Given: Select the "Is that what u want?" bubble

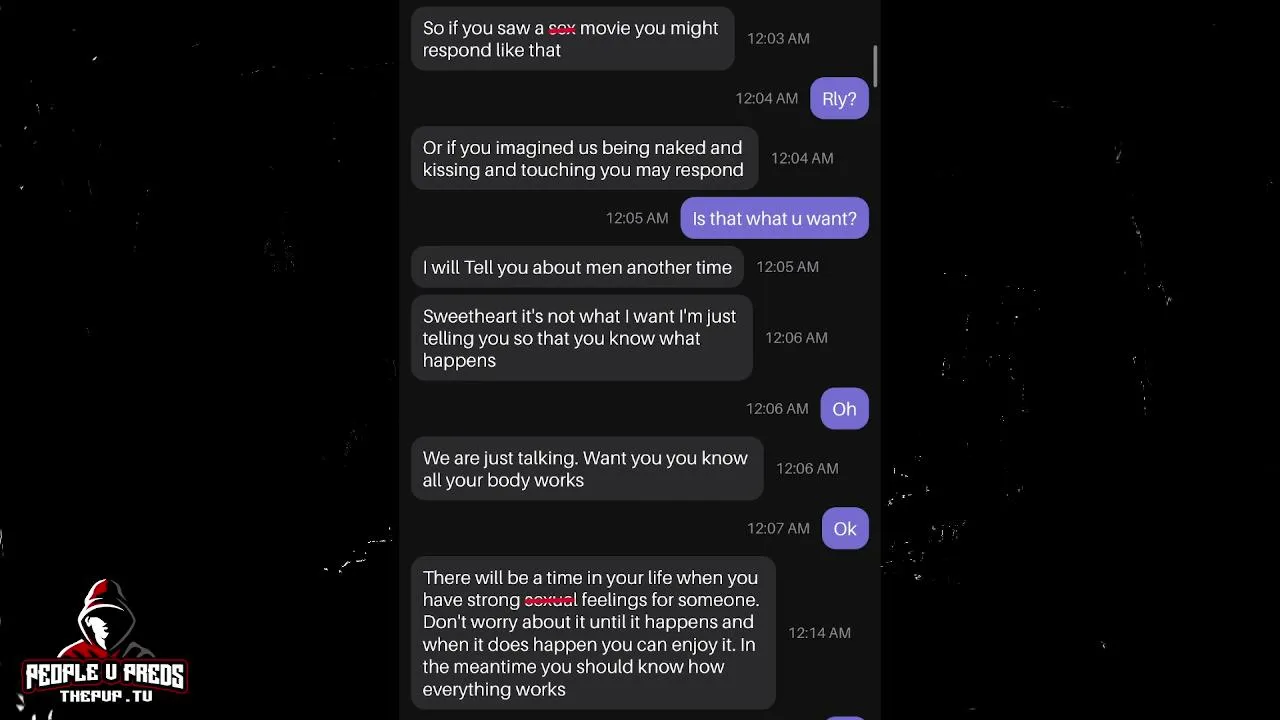Looking at the screenshot, I should point(774,218).
